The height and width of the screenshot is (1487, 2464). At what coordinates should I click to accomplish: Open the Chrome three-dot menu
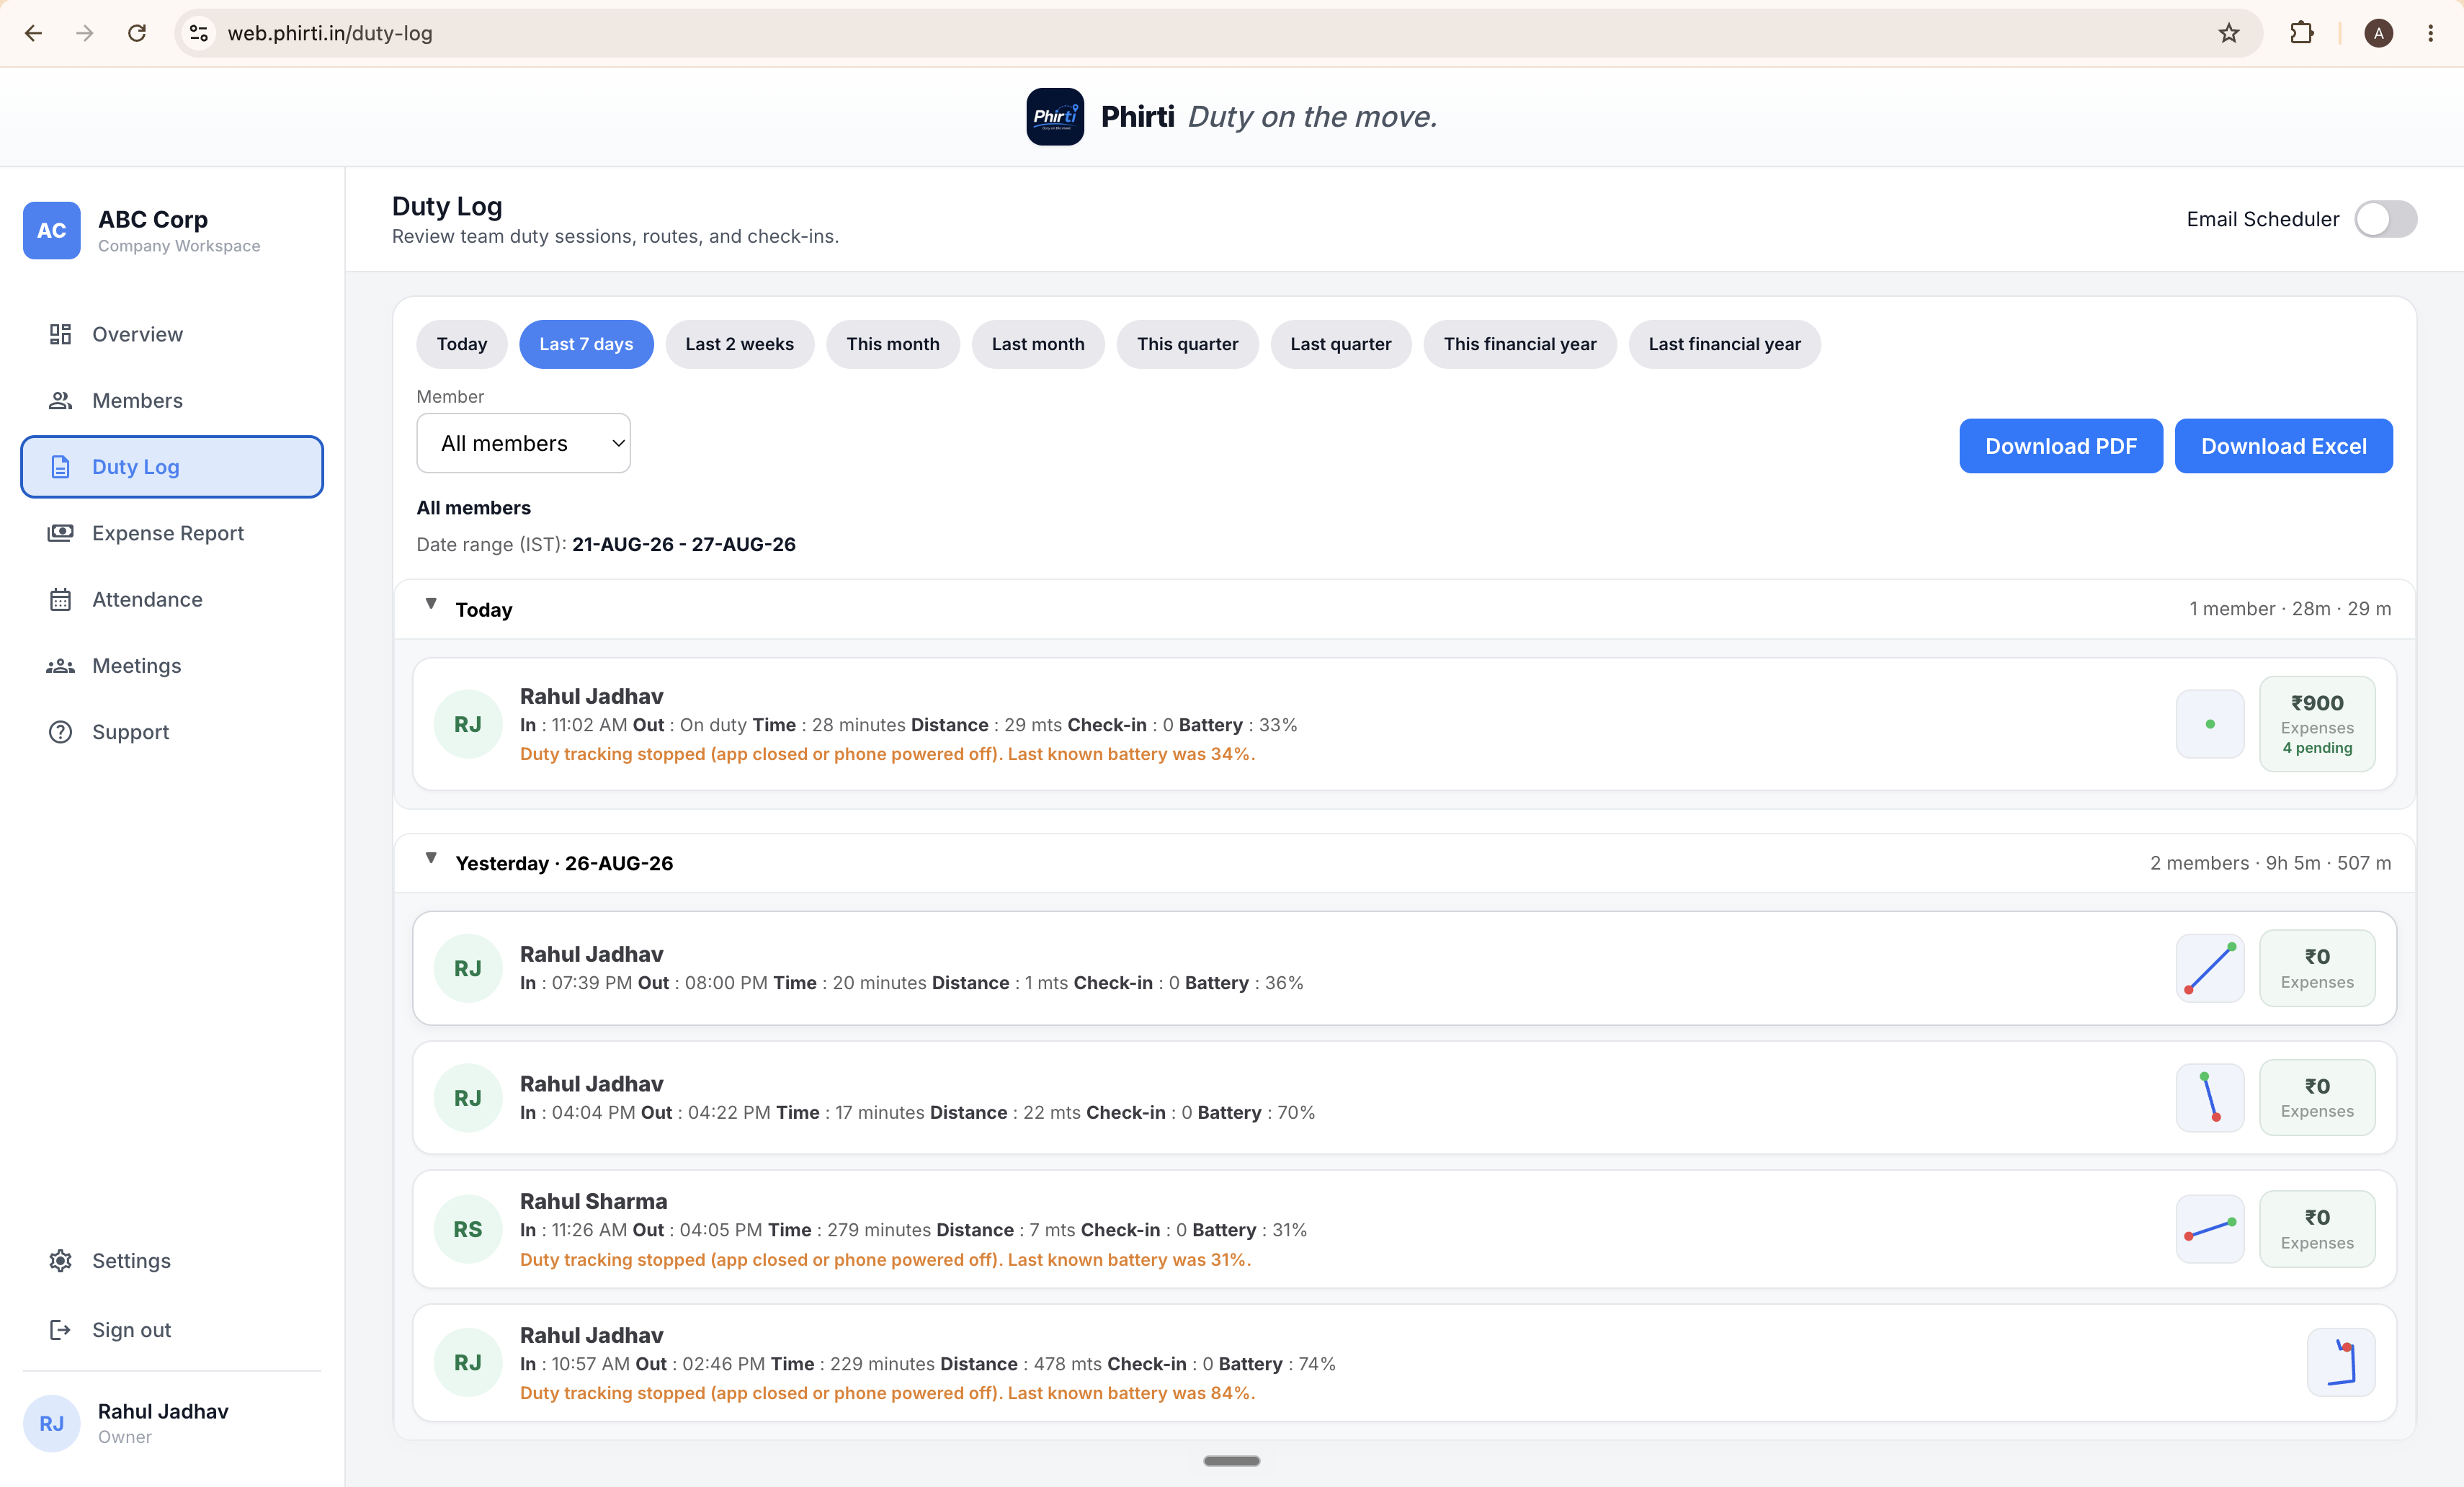click(x=2431, y=33)
